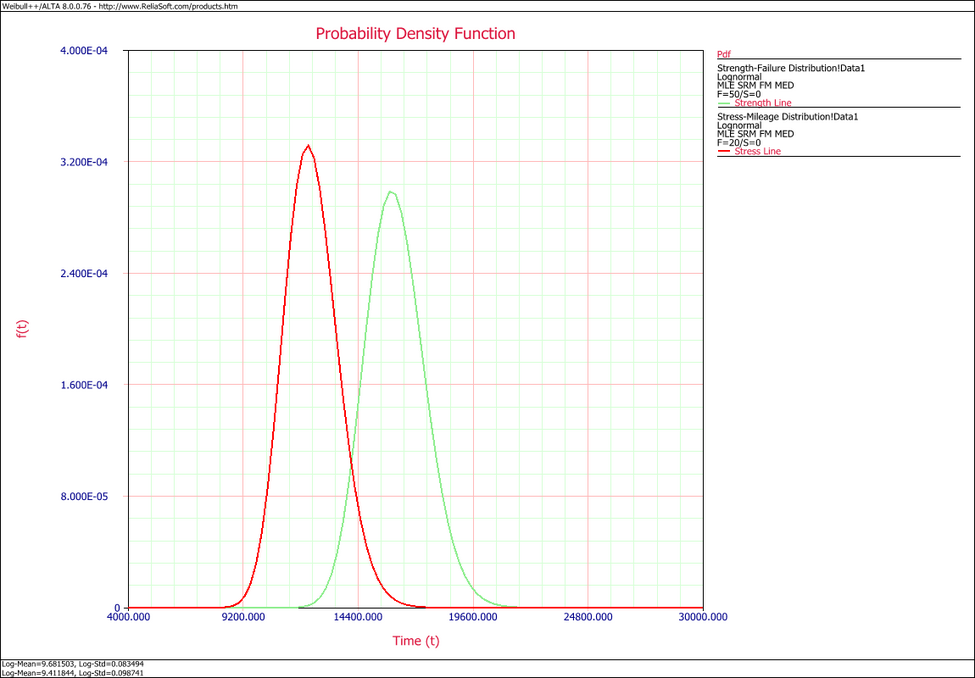Click 'Strength-Failure Distribution!Data1' legend entry
The image size is (975, 678).
(x=791, y=68)
